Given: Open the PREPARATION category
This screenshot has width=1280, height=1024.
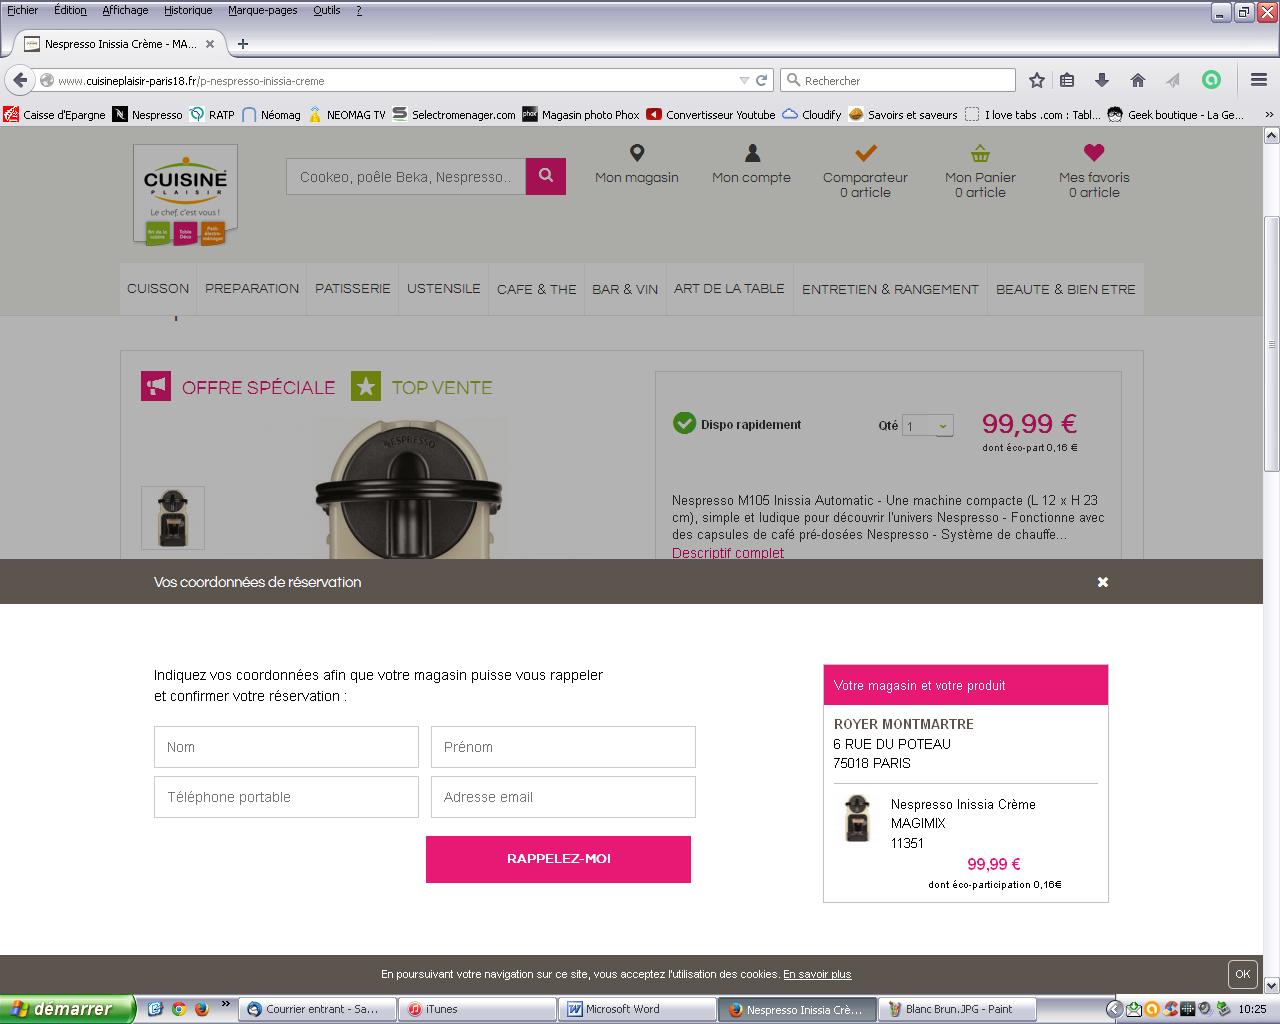Looking at the screenshot, I should click(252, 288).
